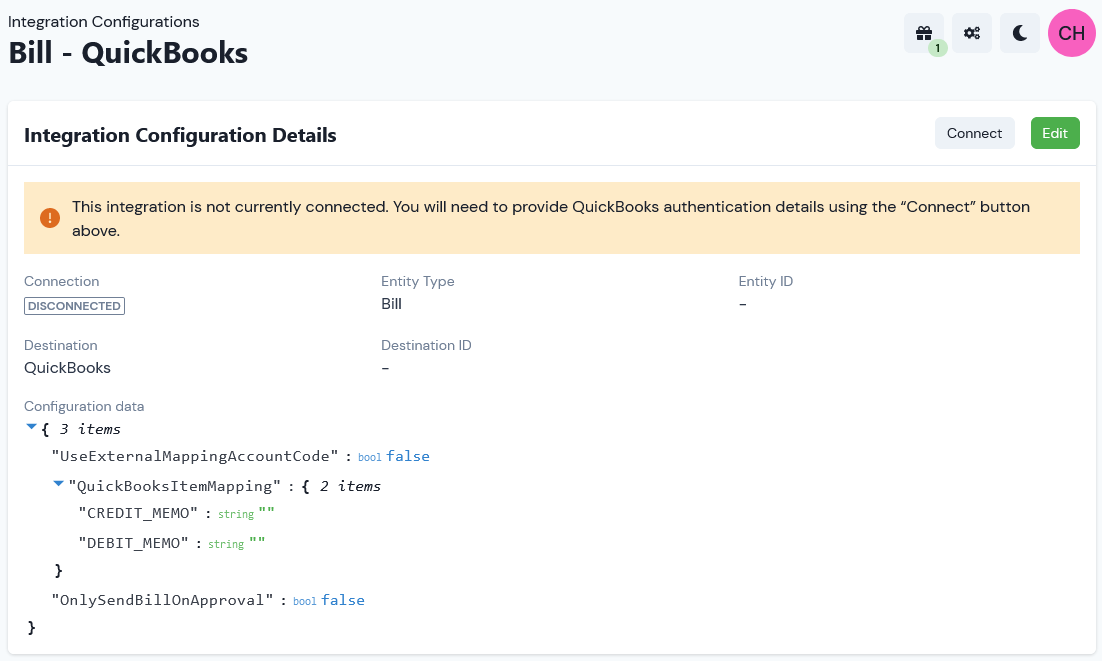The image size is (1102, 661).
Task: Select the "DEBIT_MEMO" key
Action: 134,543
